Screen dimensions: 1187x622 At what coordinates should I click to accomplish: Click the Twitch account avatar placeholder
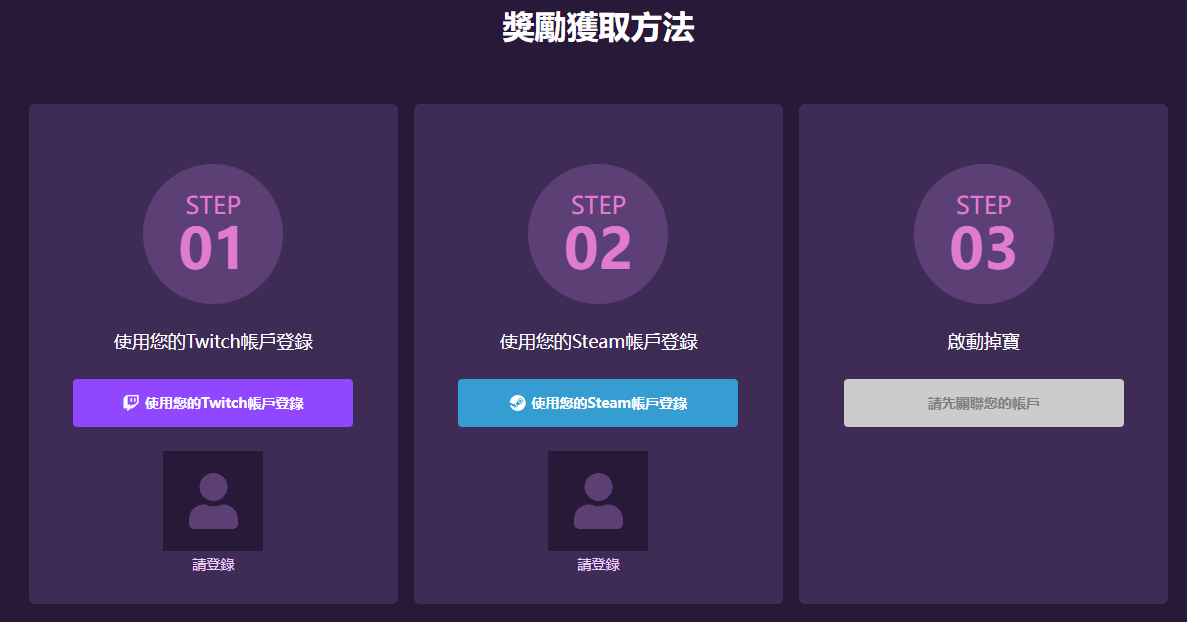coord(213,500)
